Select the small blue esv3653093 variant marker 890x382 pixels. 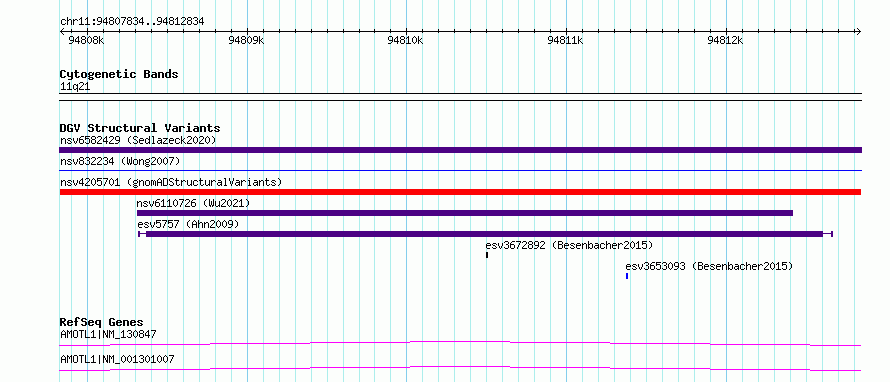tap(627, 276)
